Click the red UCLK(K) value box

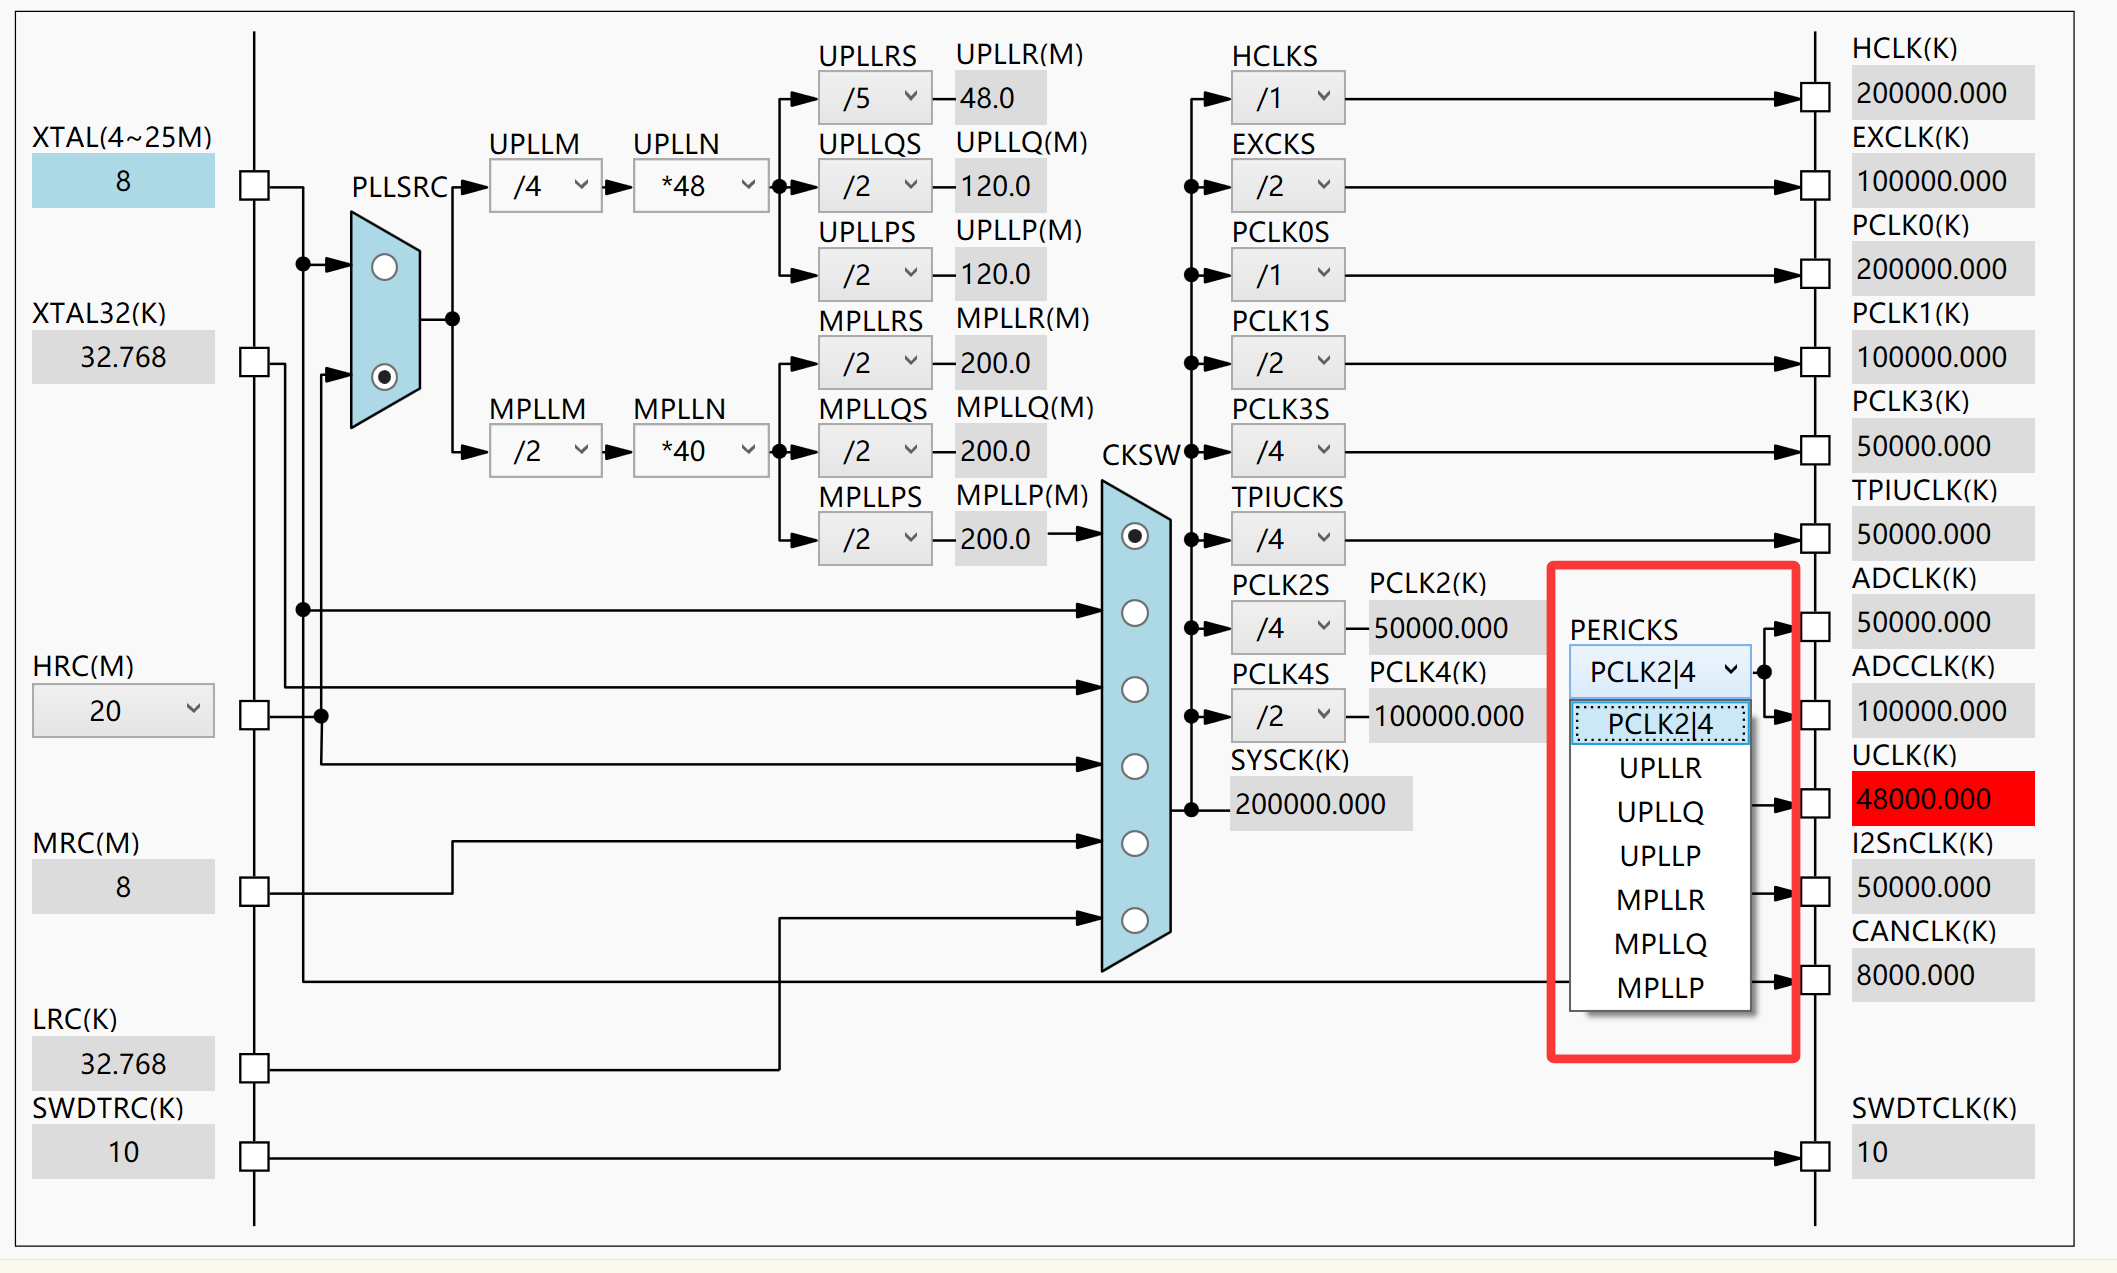point(1942,799)
